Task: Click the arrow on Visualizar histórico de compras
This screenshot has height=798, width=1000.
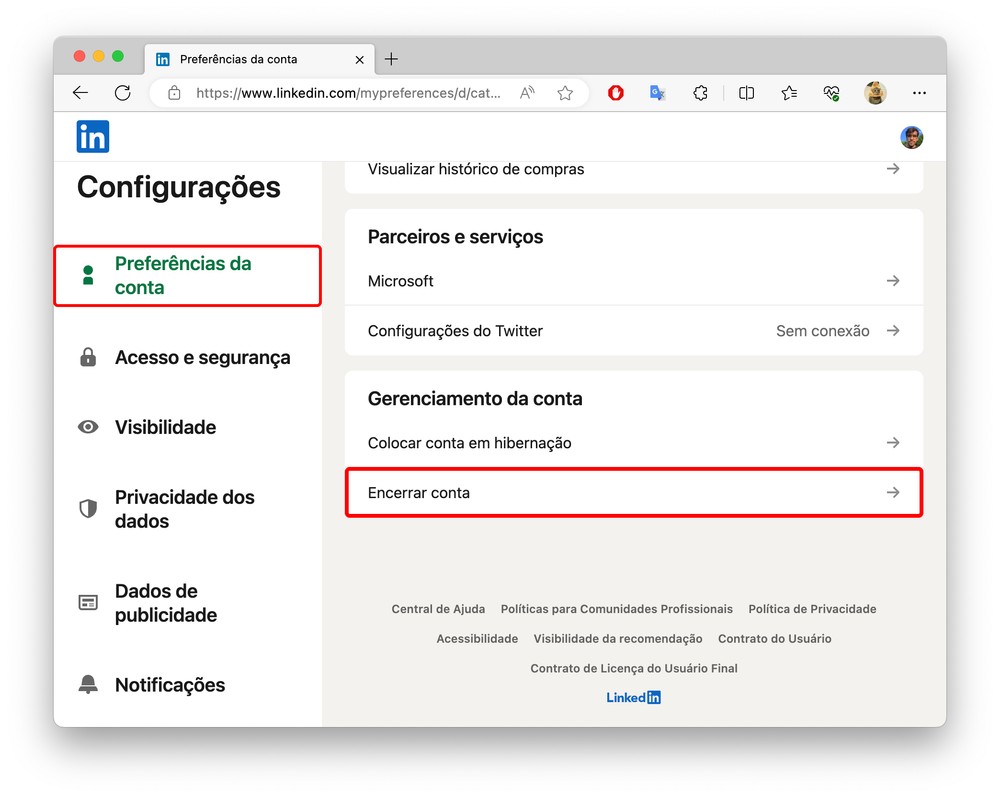Action: coord(893,168)
